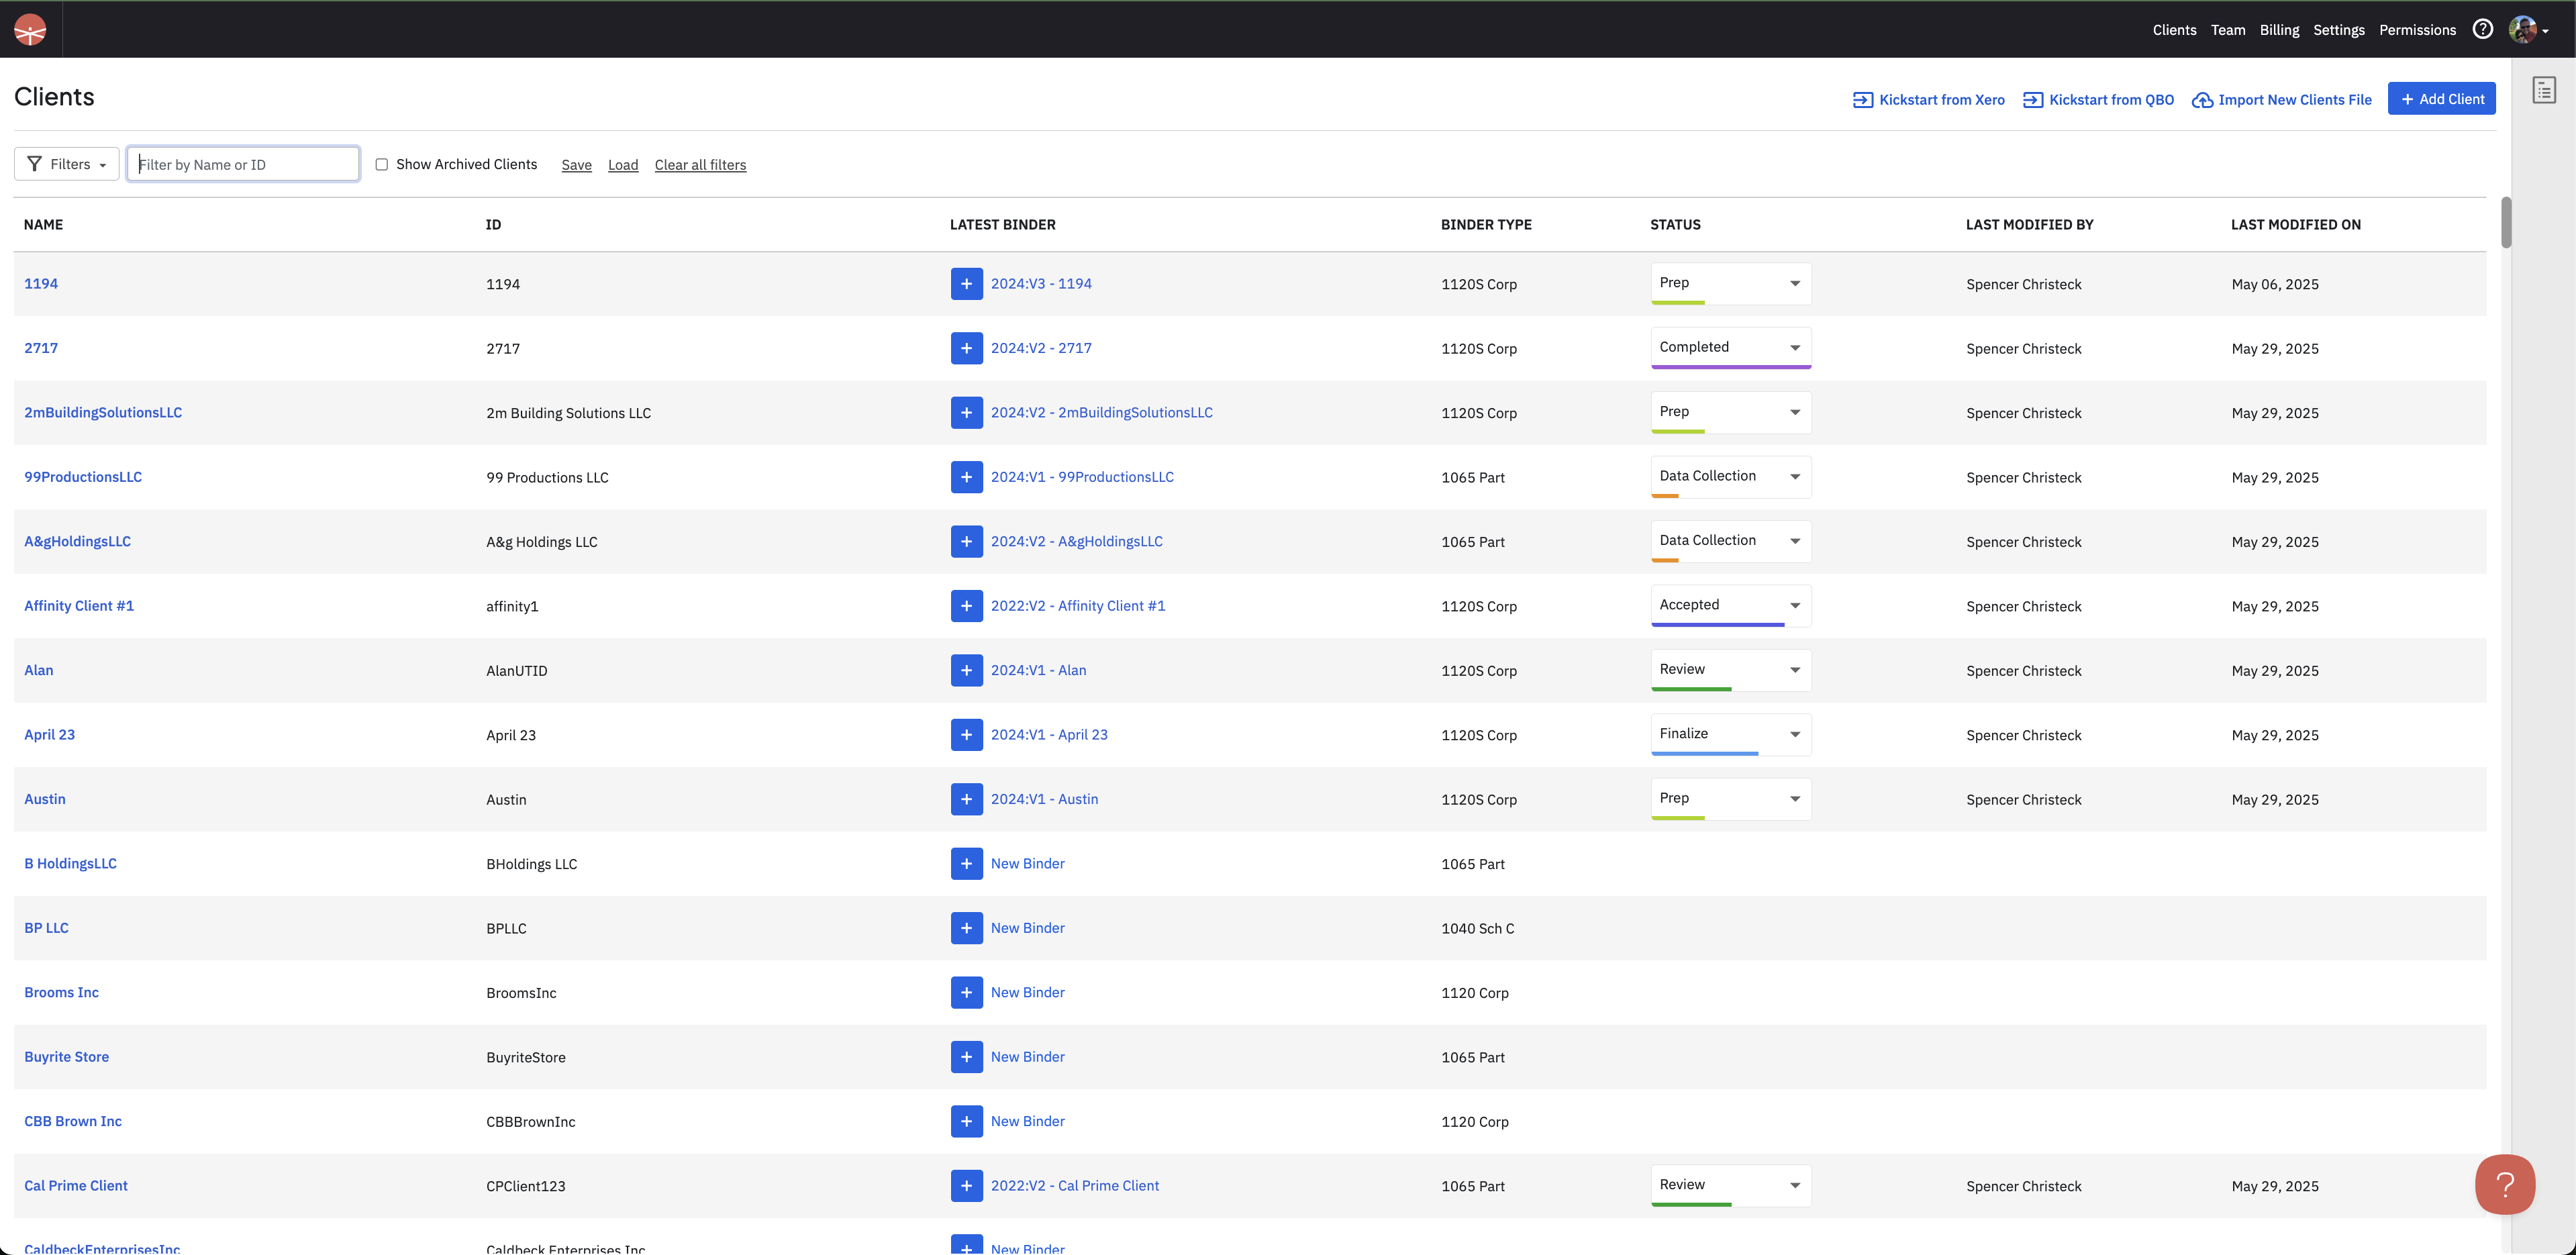Viewport: 2576px width, 1255px height.
Task: Click Clear all filters link
Action: click(x=700, y=165)
